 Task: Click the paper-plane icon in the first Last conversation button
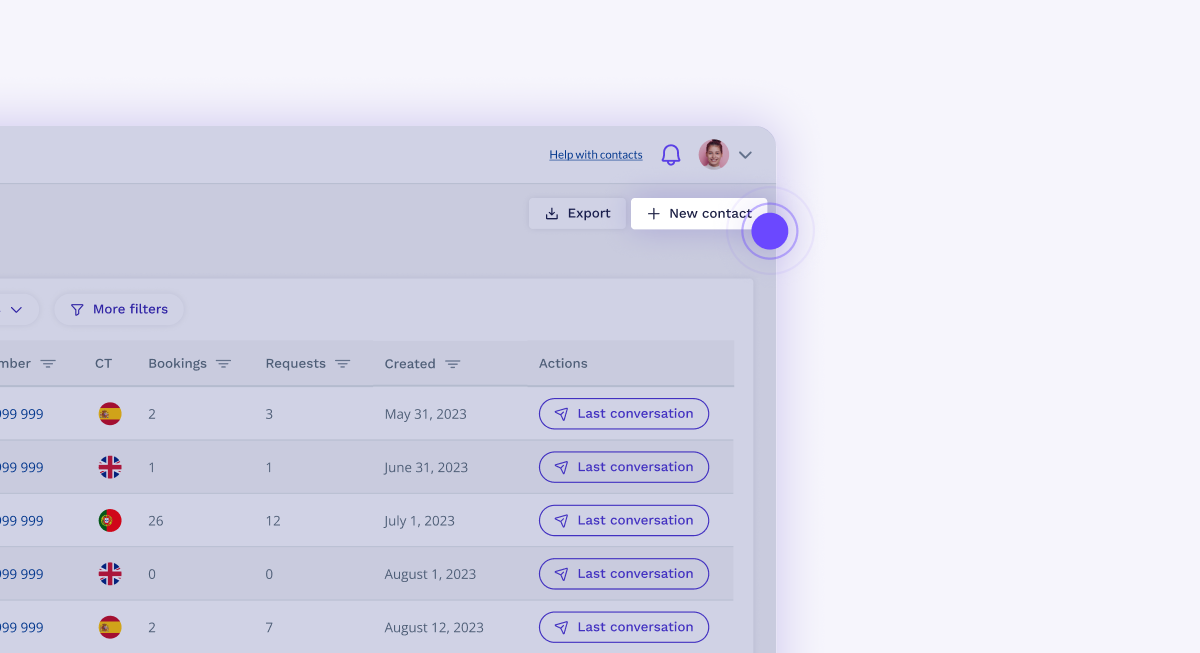[x=561, y=413]
